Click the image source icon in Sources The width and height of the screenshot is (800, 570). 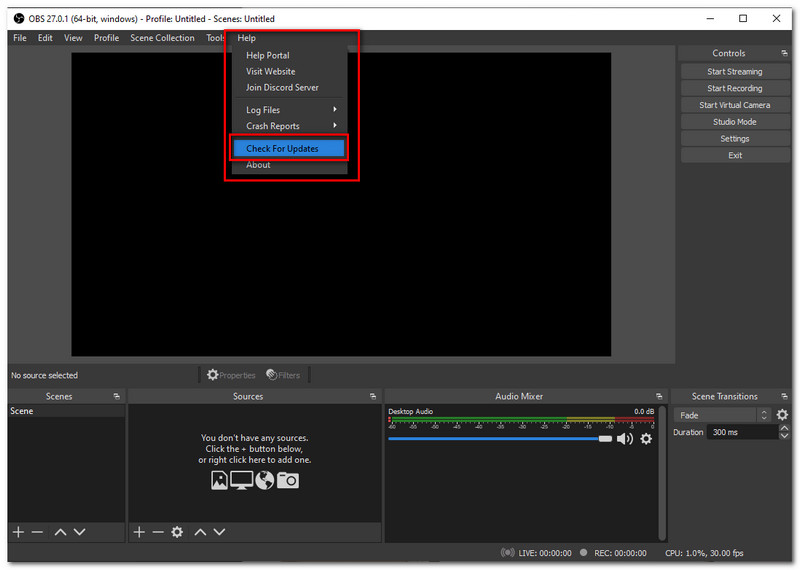click(219, 480)
